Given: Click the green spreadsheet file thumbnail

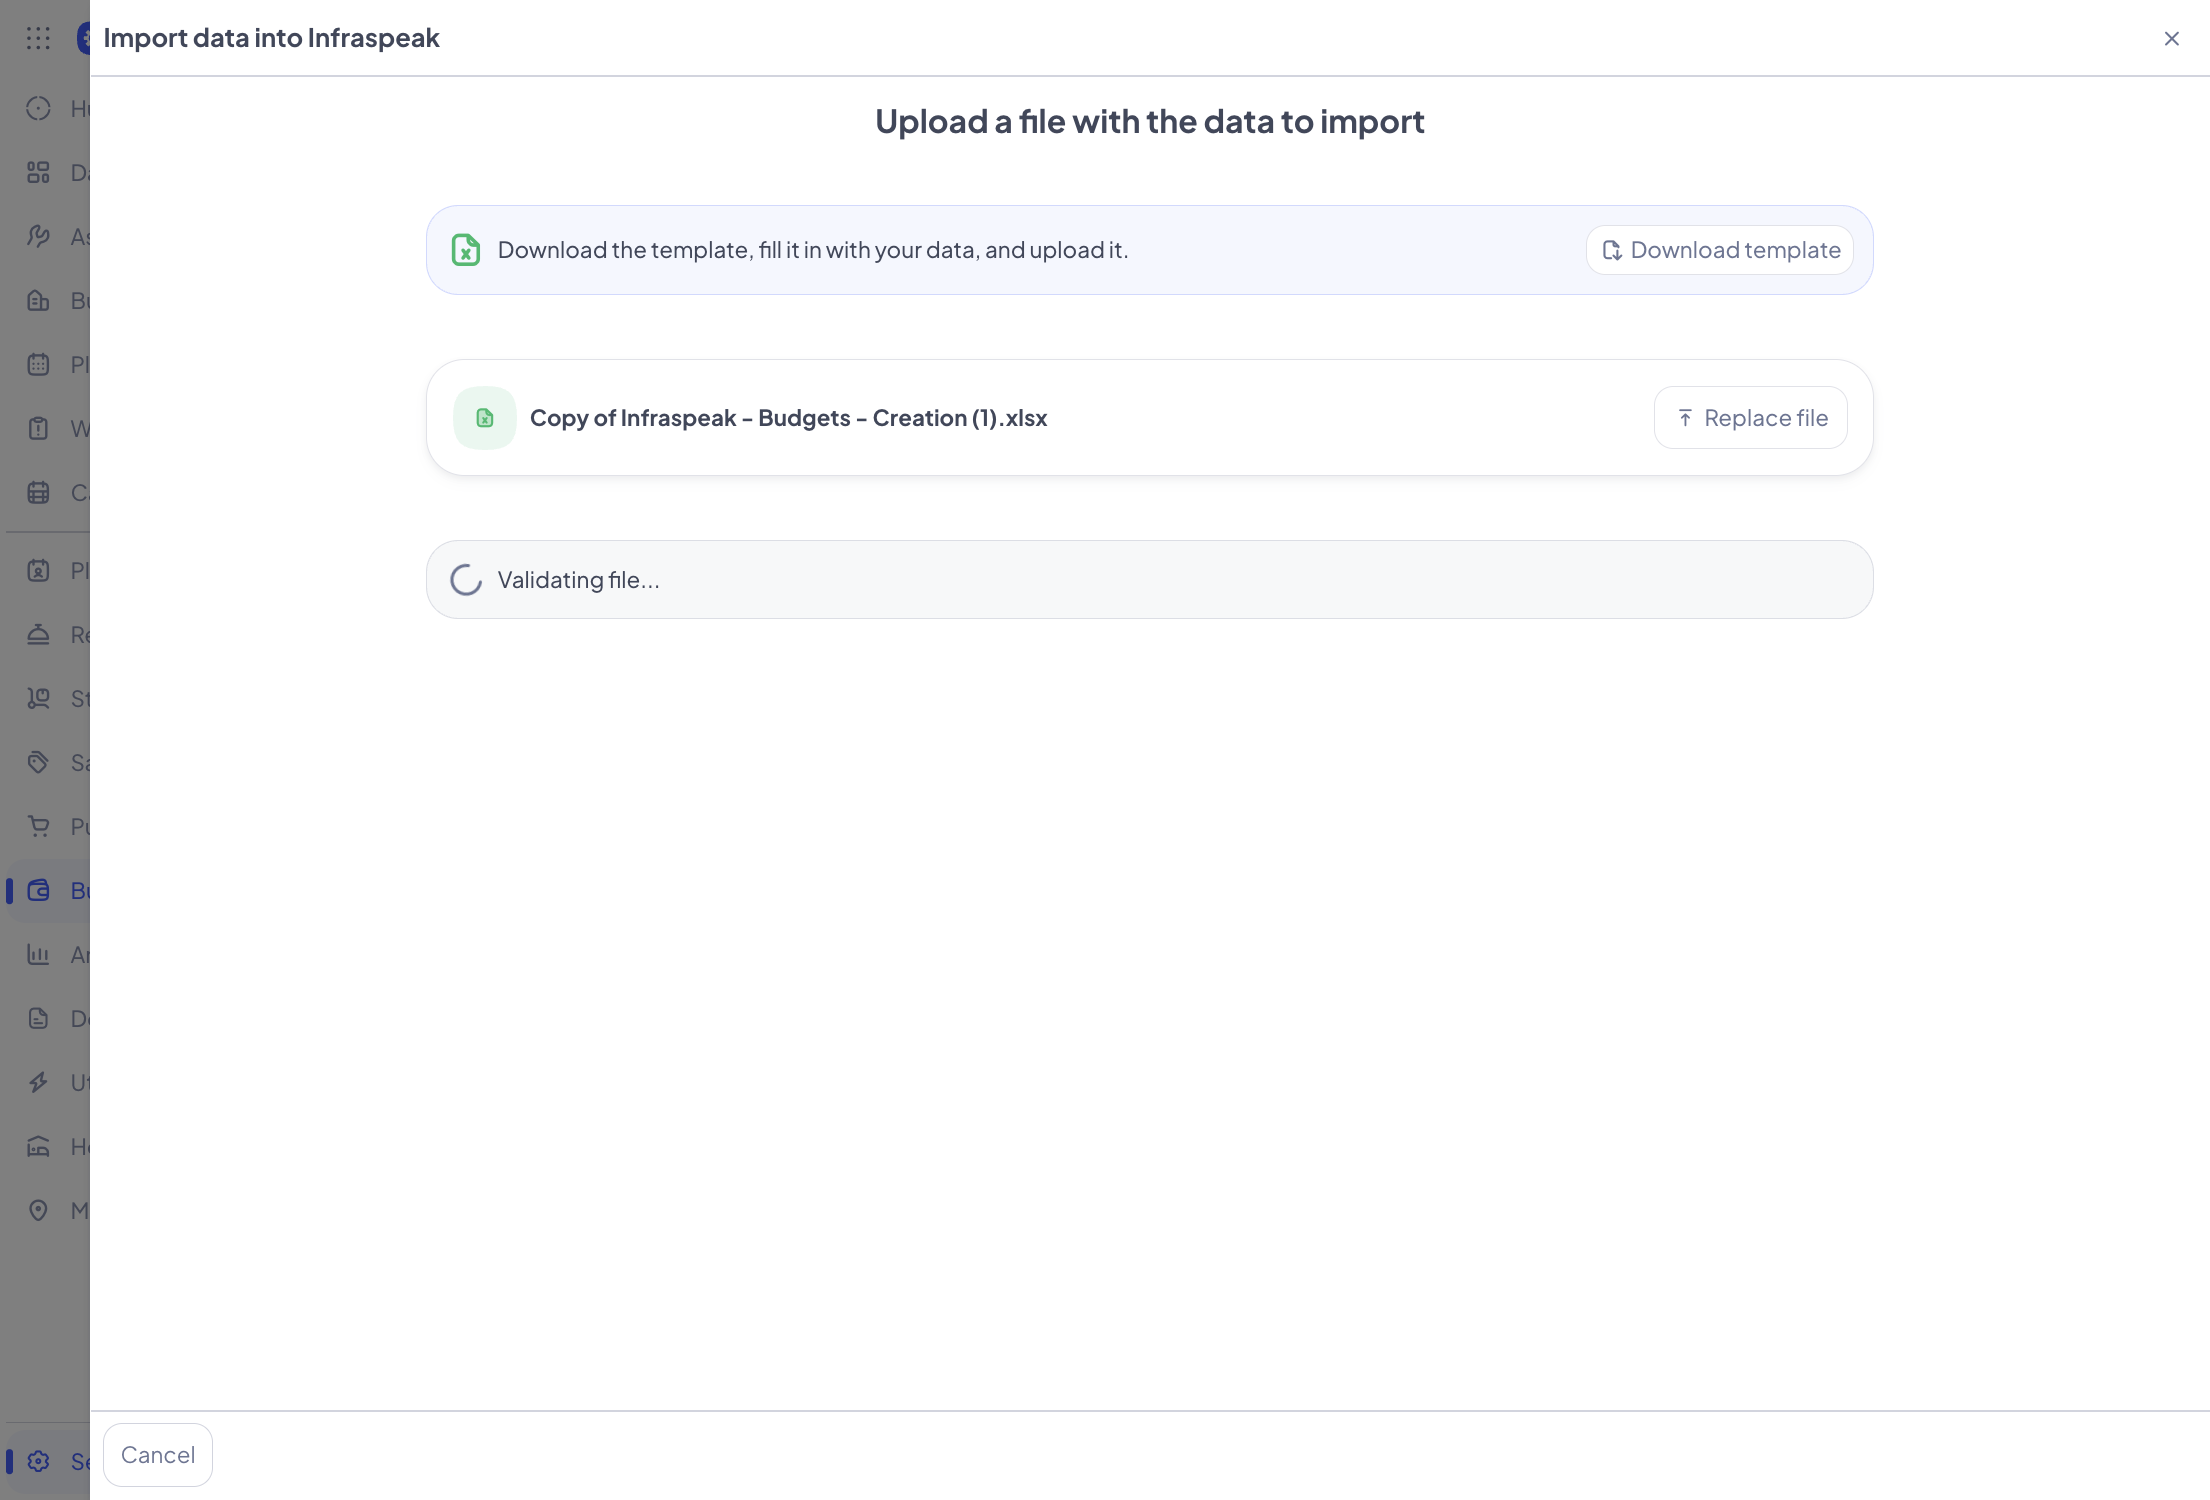Looking at the screenshot, I should 485,418.
